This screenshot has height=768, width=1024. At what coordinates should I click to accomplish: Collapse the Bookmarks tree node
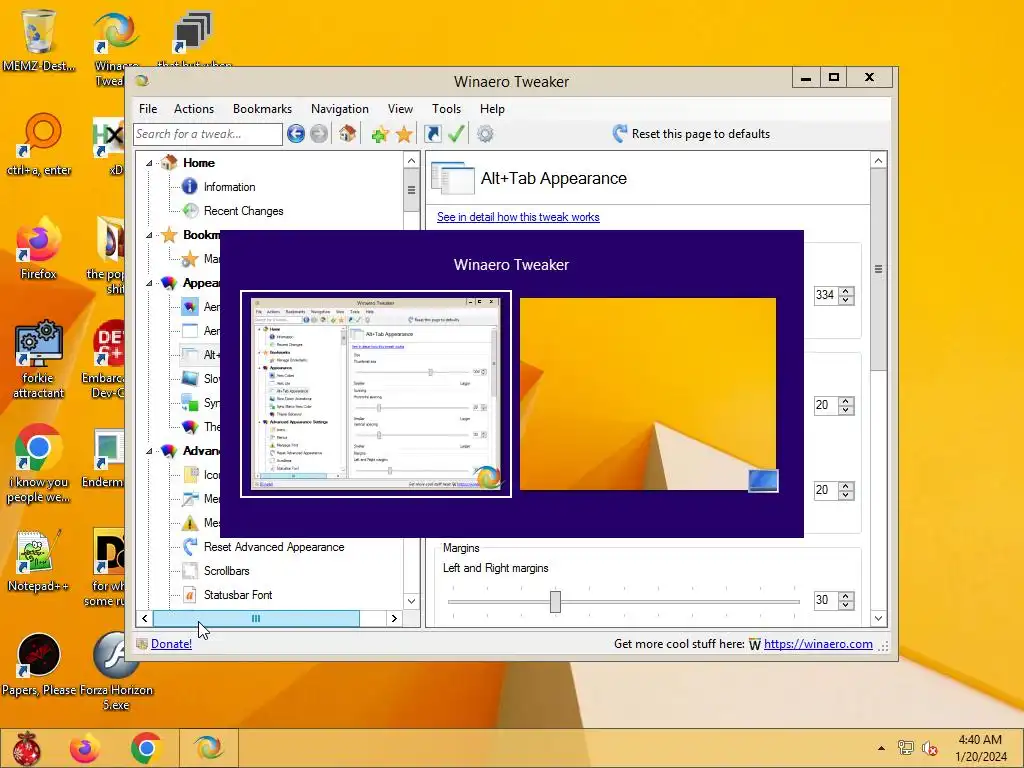(149, 235)
